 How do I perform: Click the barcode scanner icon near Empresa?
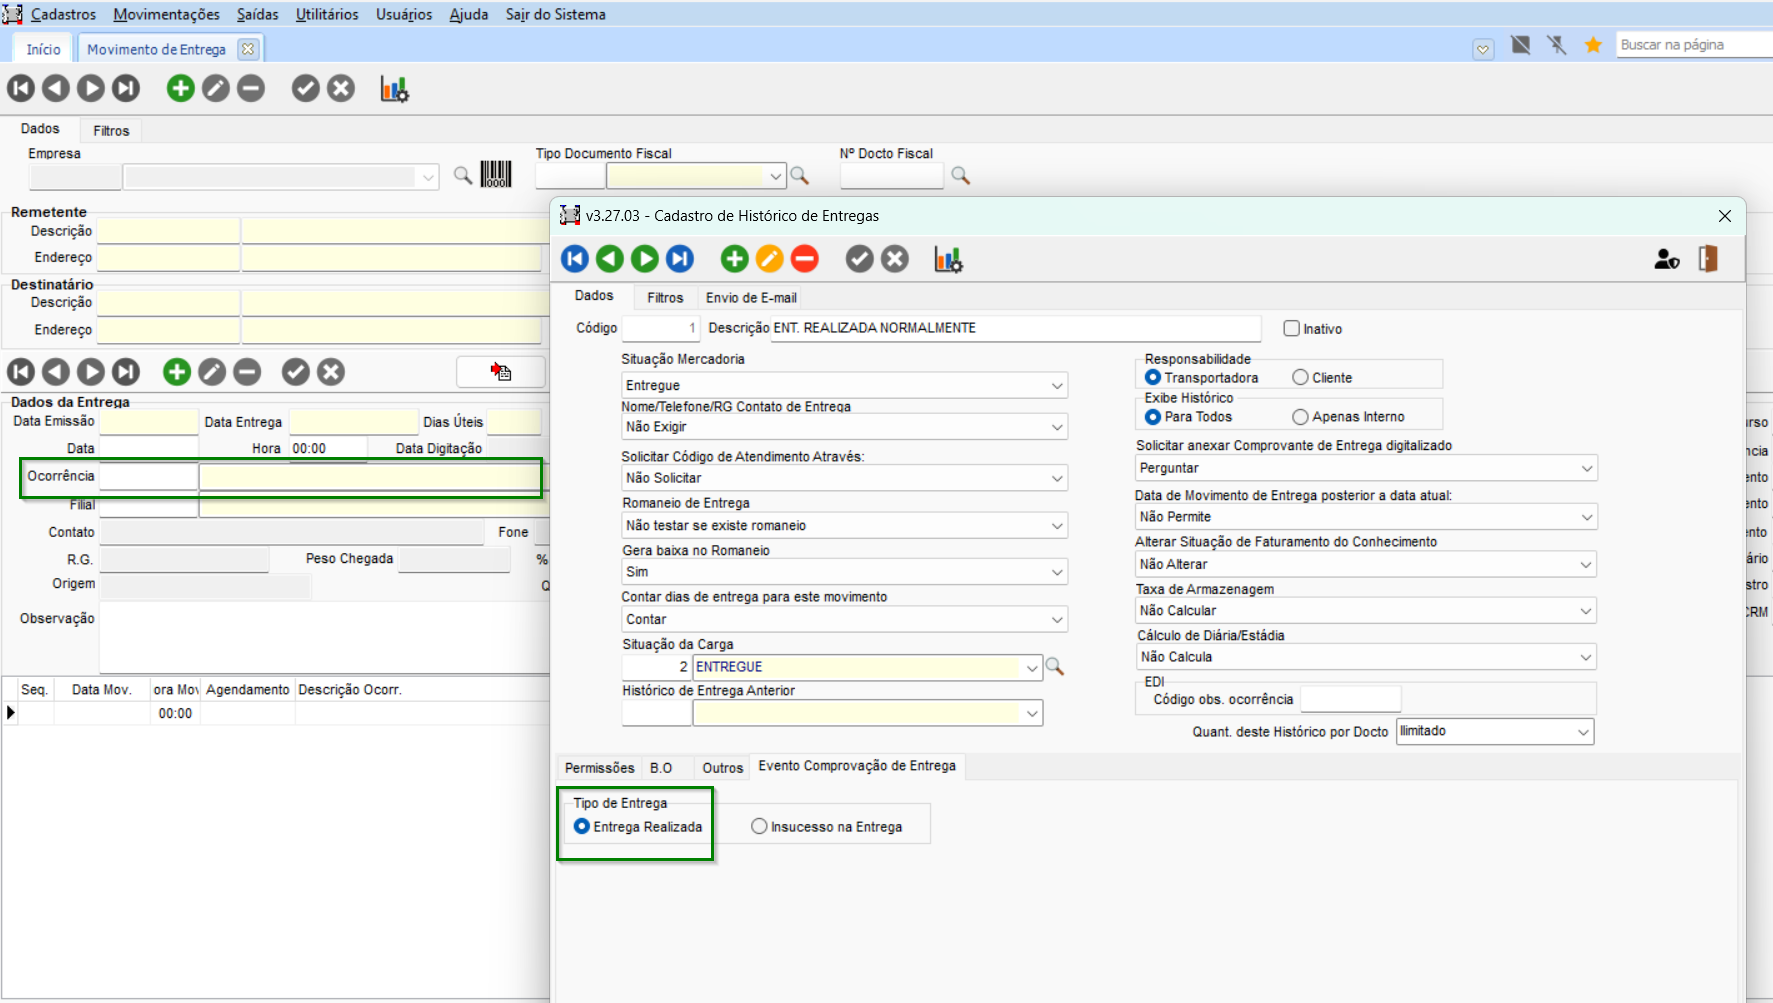496,175
